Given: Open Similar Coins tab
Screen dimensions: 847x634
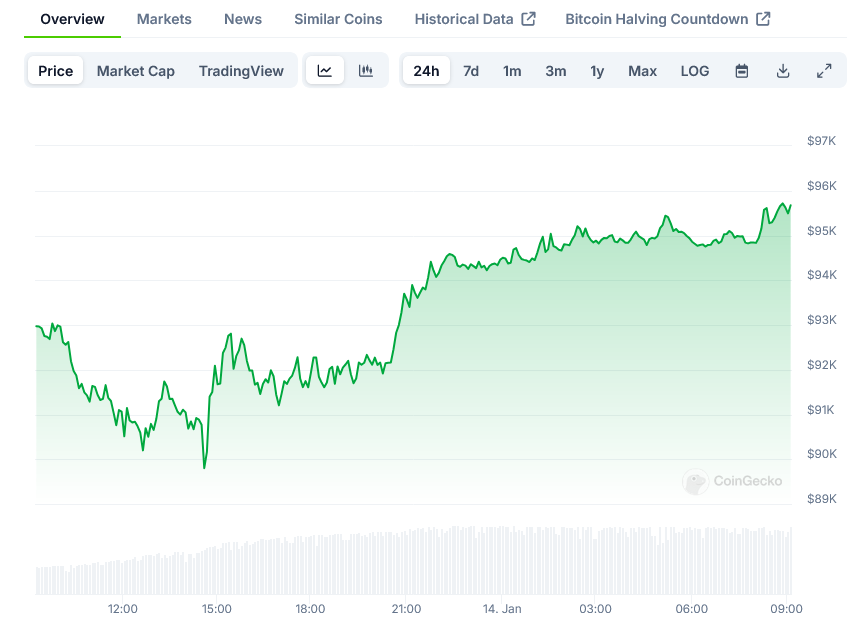Looking at the screenshot, I should tap(338, 19).
